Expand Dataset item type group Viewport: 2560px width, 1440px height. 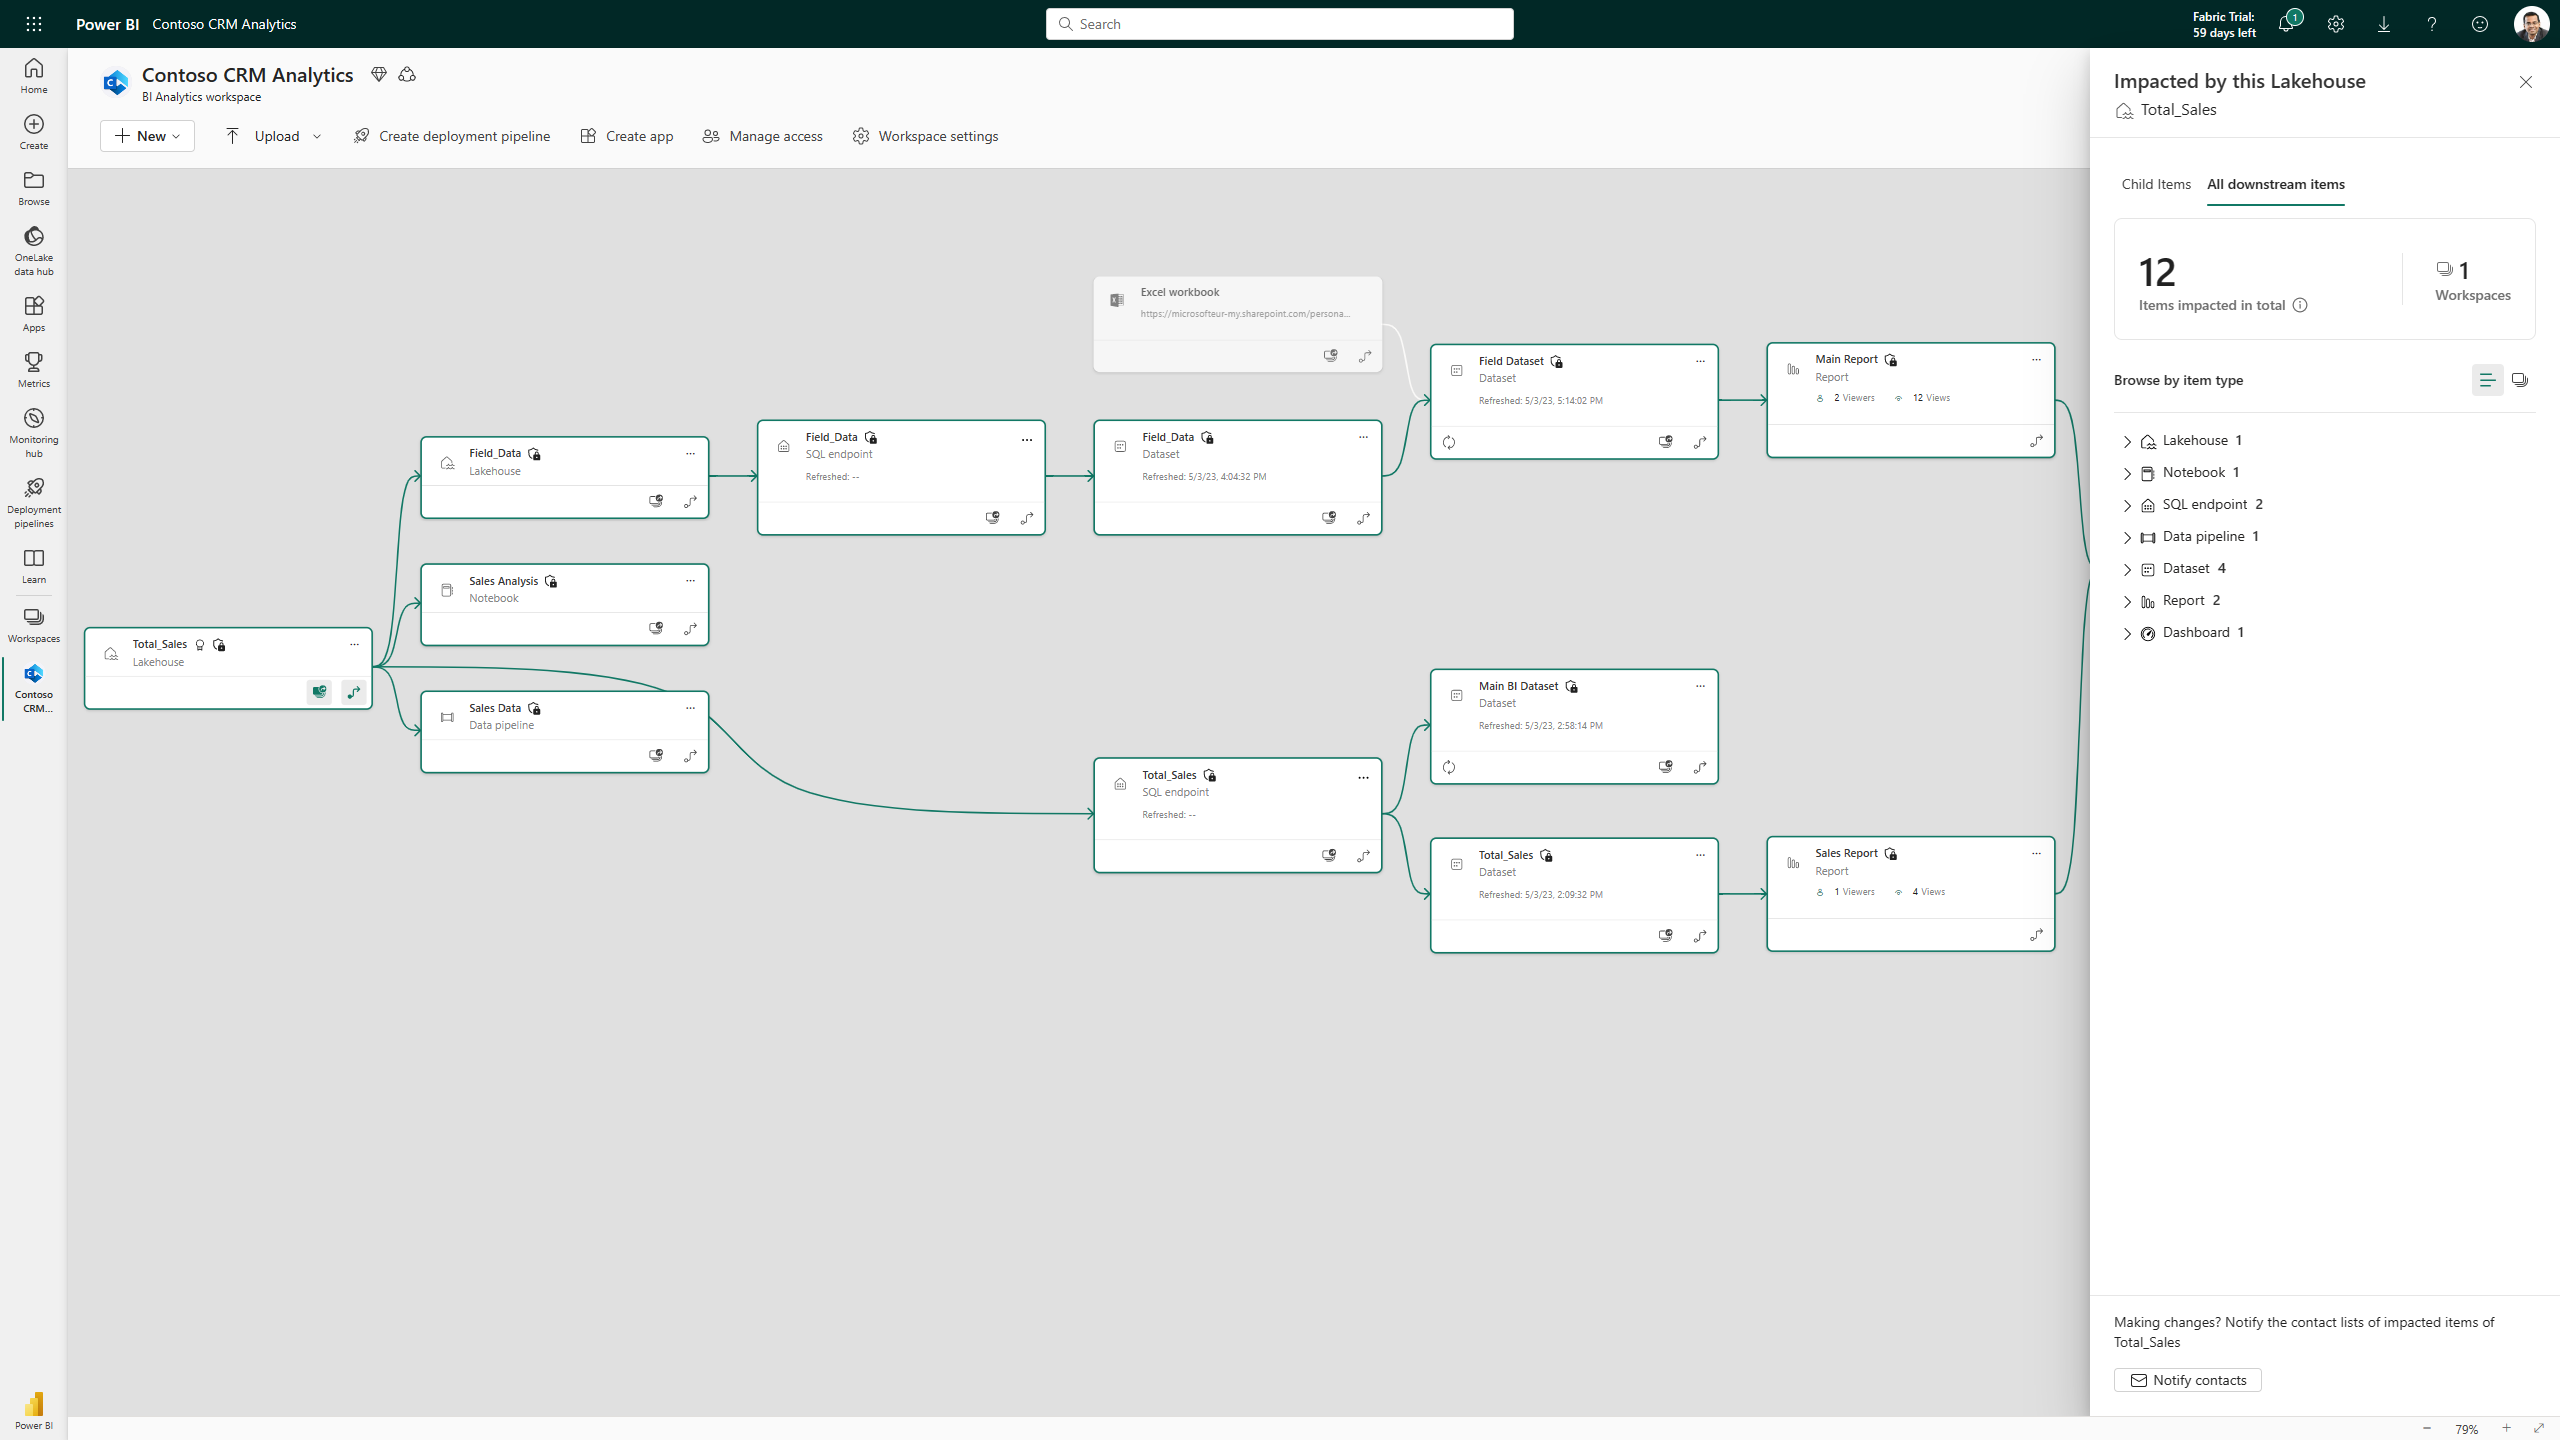[2127, 569]
